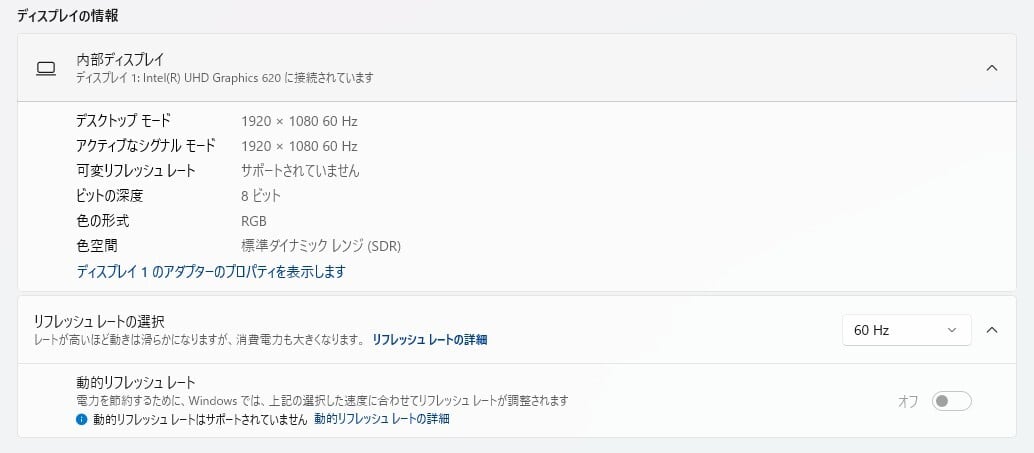Toggle the 動的リフレッシュ レート switch
The width and height of the screenshot is (1034, 453).
[951, 401]
